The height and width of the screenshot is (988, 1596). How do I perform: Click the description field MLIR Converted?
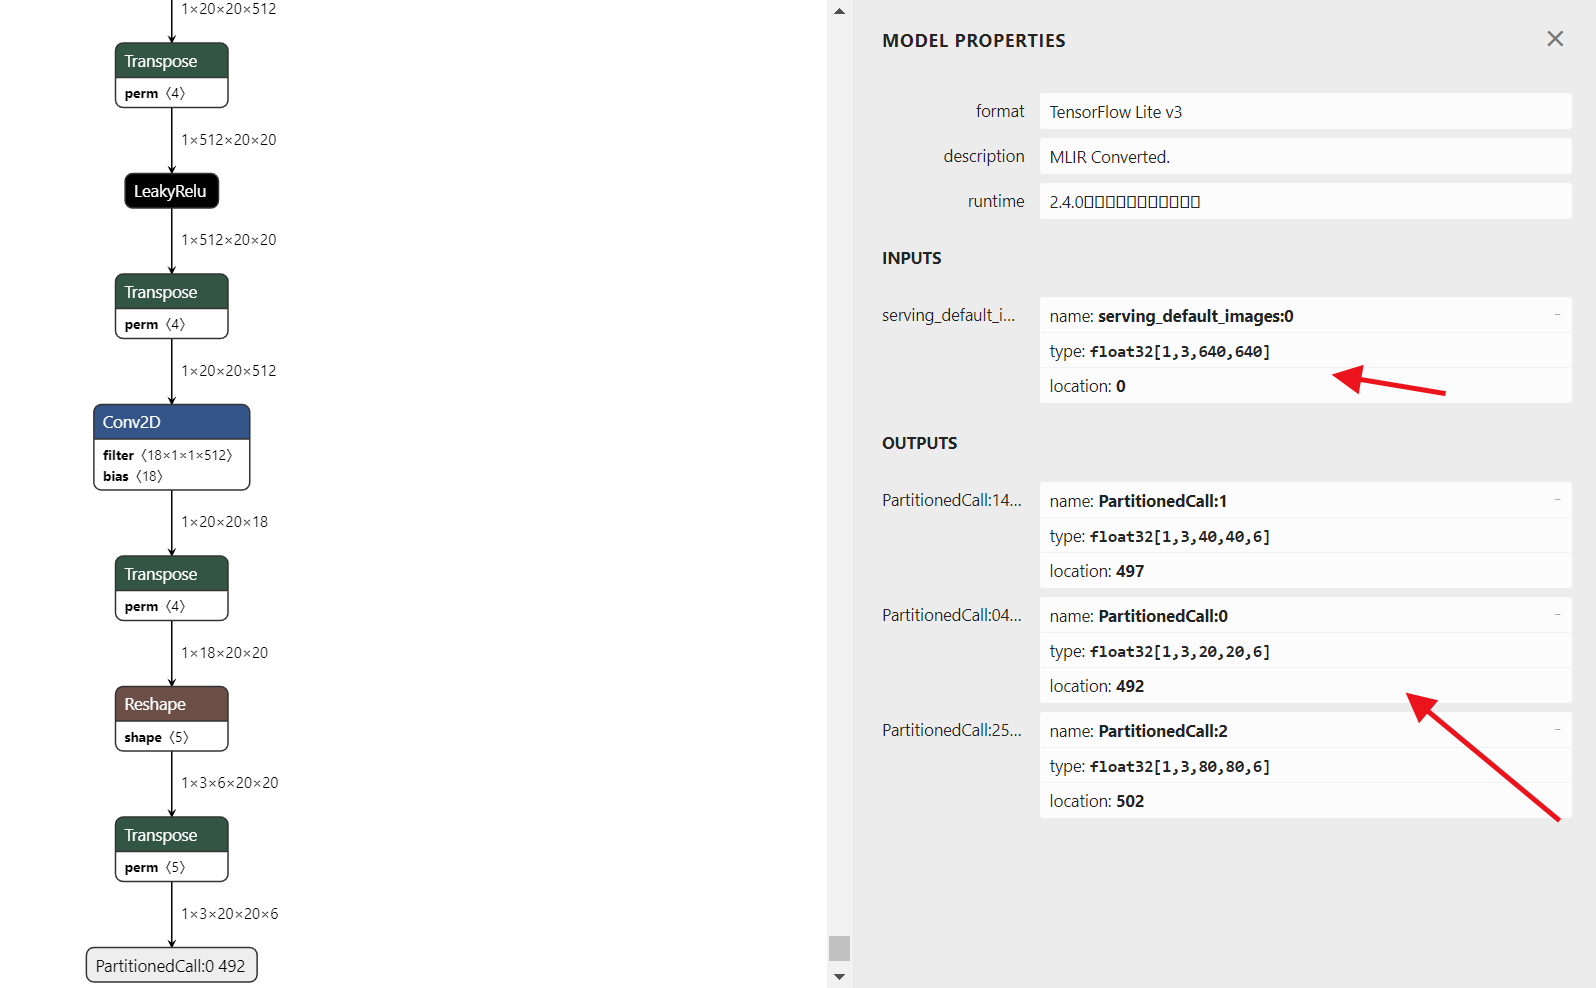[x=1305, y=156]
